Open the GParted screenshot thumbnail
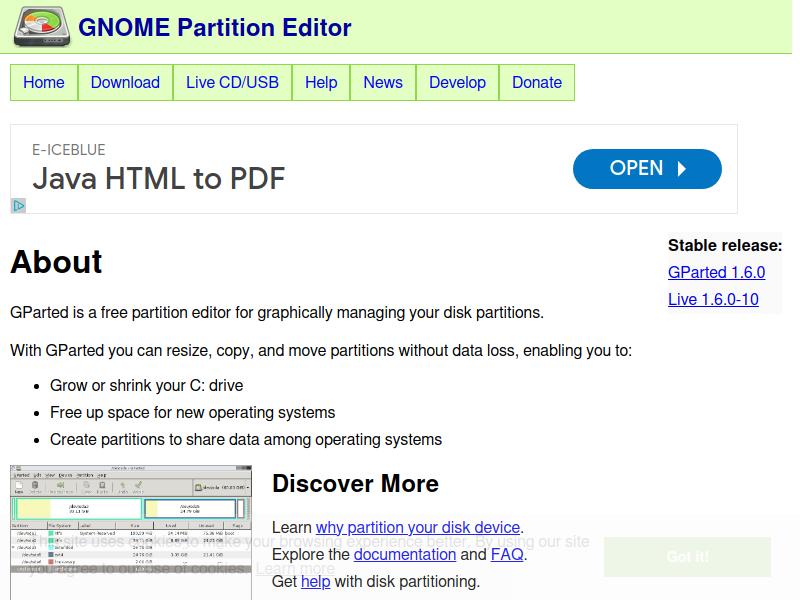The height and width of the screenshot is (600, 800). (x=131, y=532)
